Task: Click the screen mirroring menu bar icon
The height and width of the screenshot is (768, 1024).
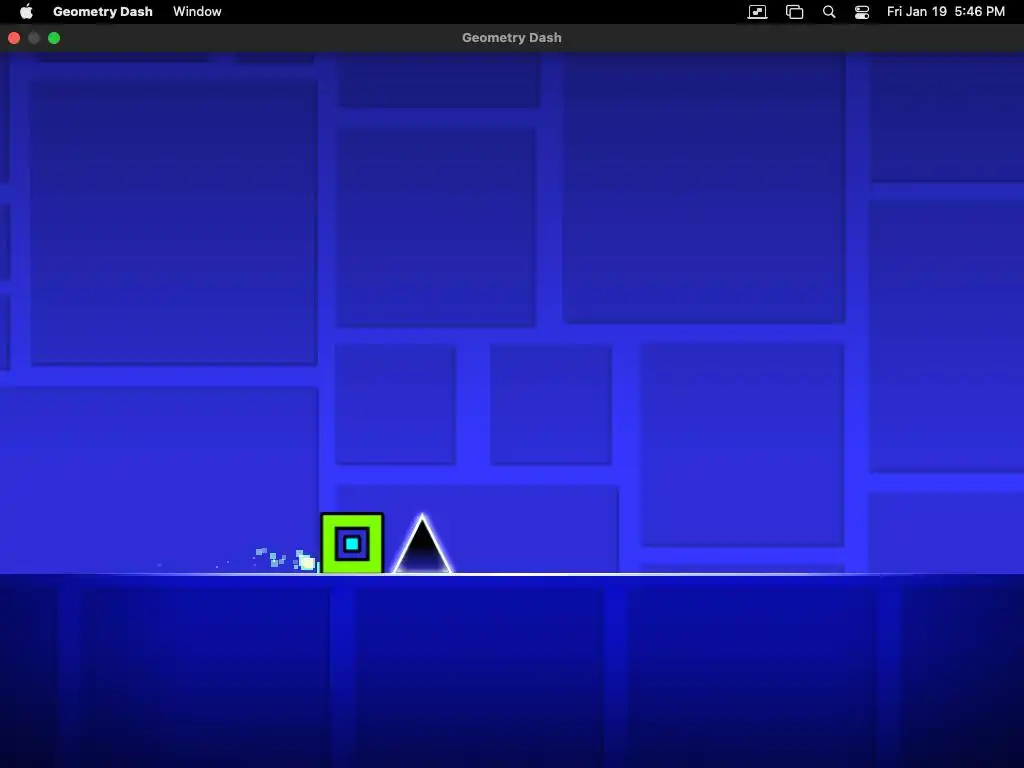Action: (758, 12)
